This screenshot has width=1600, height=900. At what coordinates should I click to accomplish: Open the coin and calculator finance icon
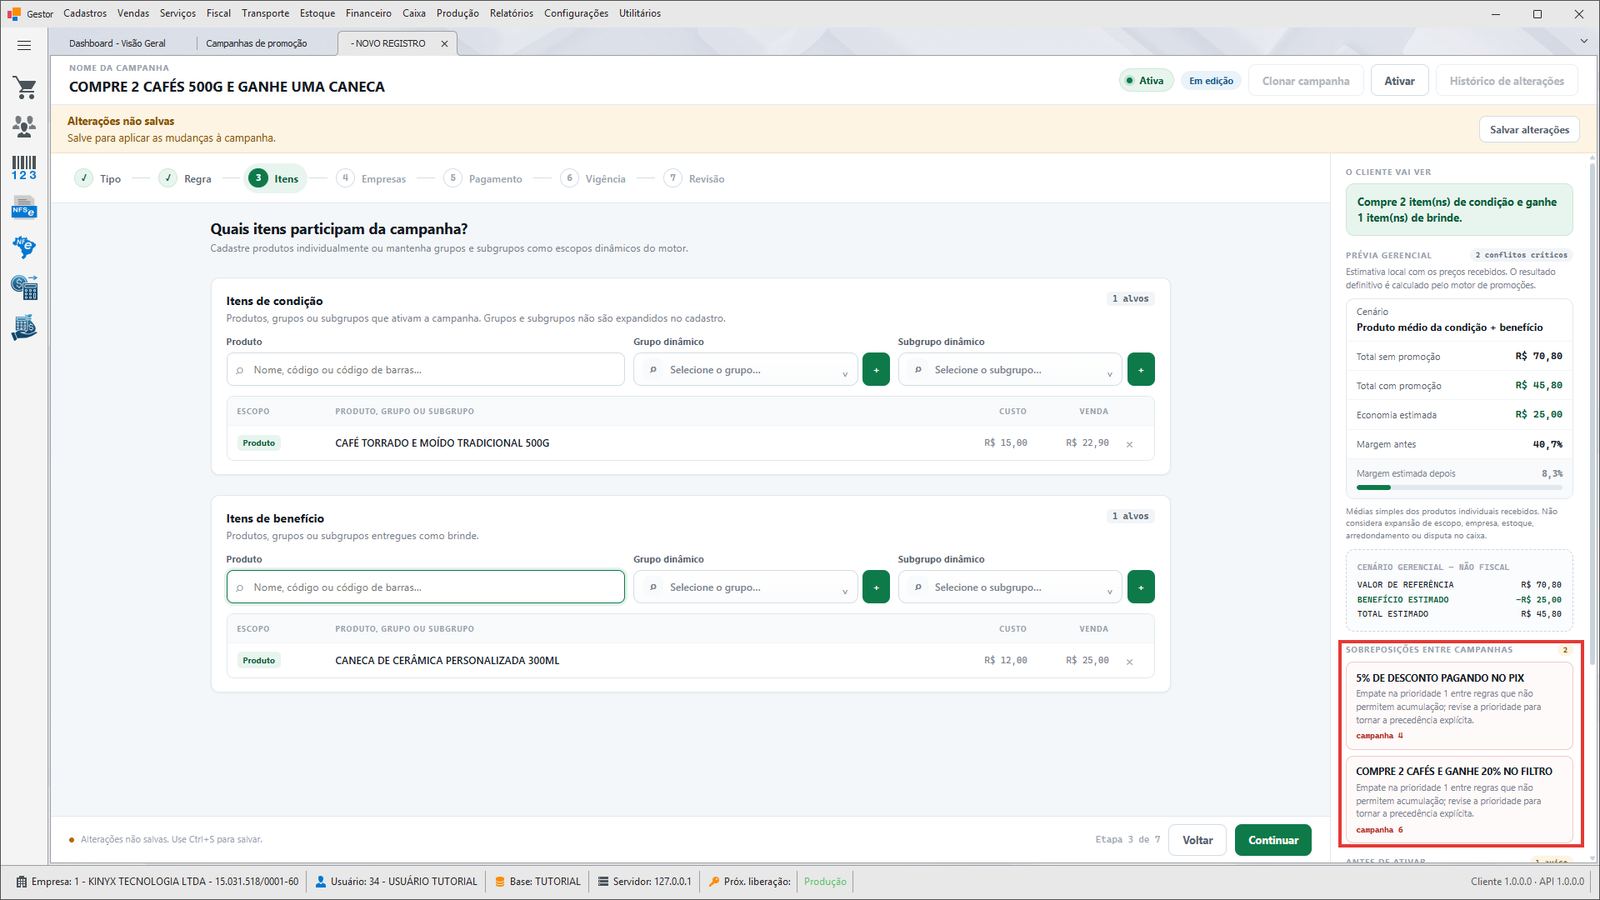coord(24,288)
